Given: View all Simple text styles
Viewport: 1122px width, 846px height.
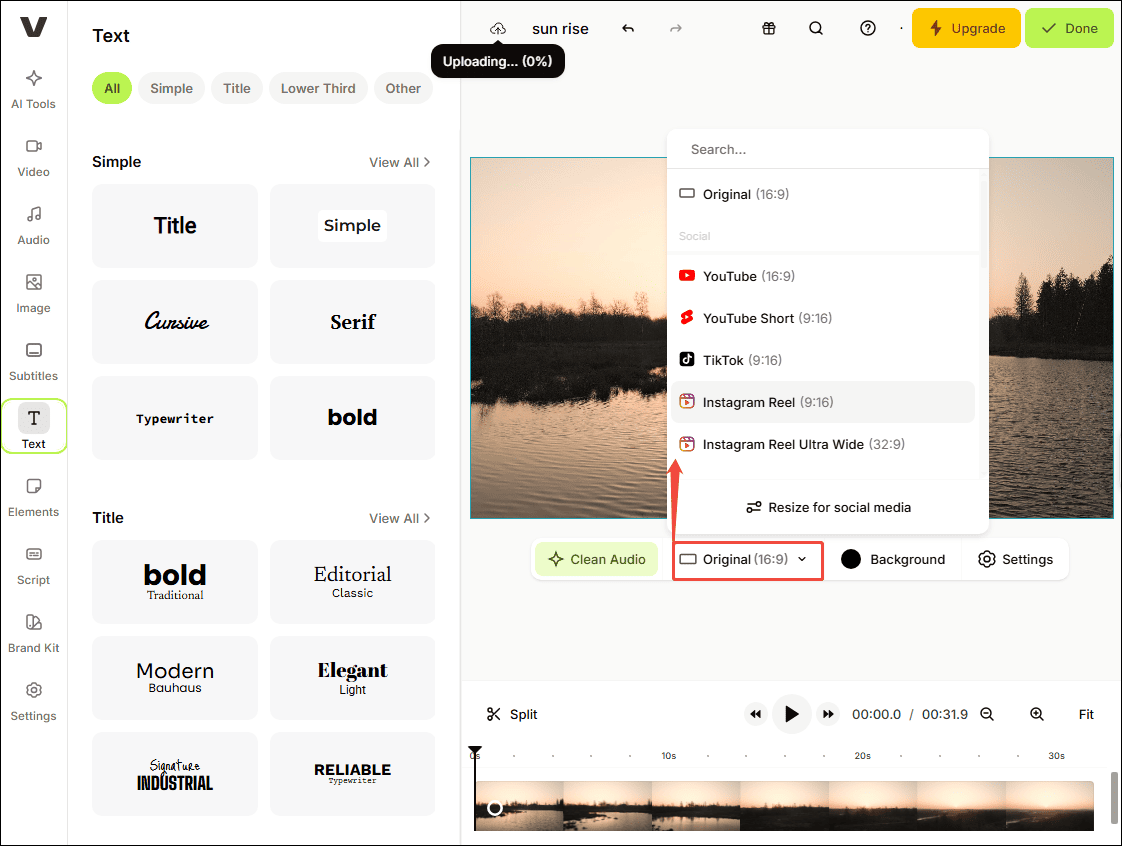Looking at the screenshot, I should click(x=399, y=162).
